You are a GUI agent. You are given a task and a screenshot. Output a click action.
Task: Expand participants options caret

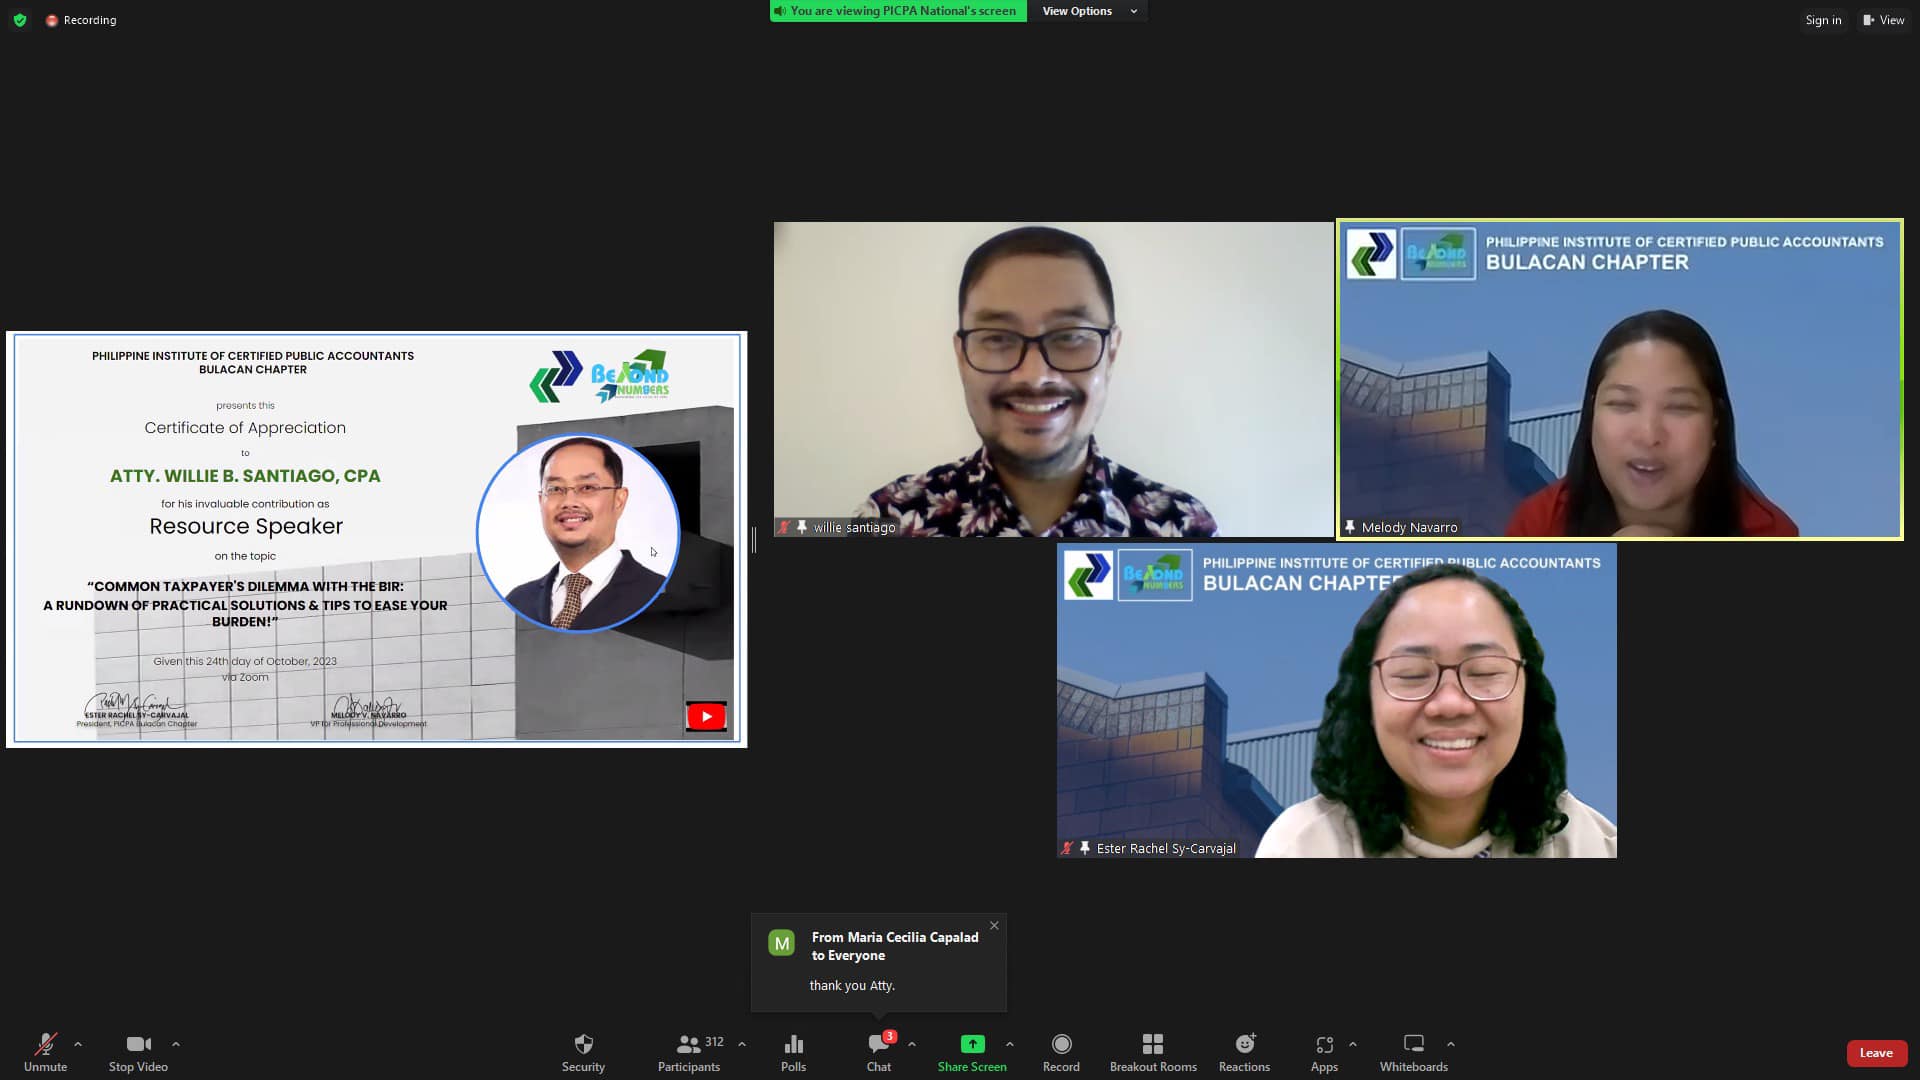pos(742,1044)
